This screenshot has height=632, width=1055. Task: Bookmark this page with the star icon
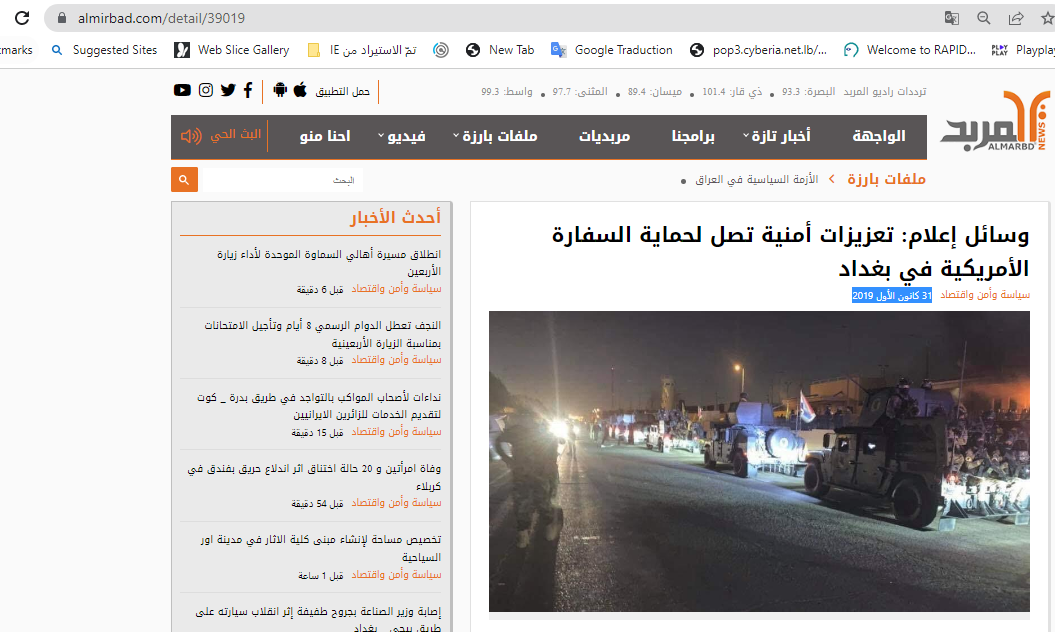[1045, 18]
